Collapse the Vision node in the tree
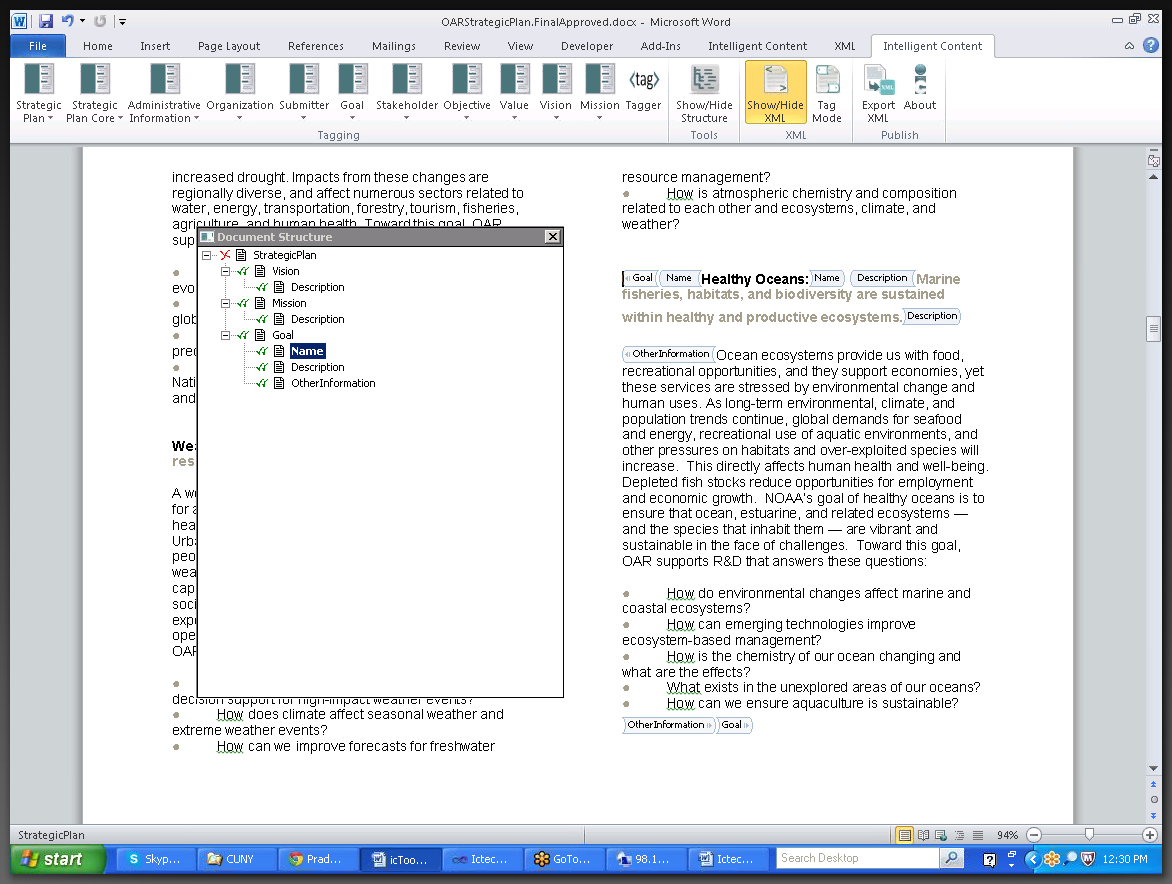1172x884 pixels. pos(226,271)
